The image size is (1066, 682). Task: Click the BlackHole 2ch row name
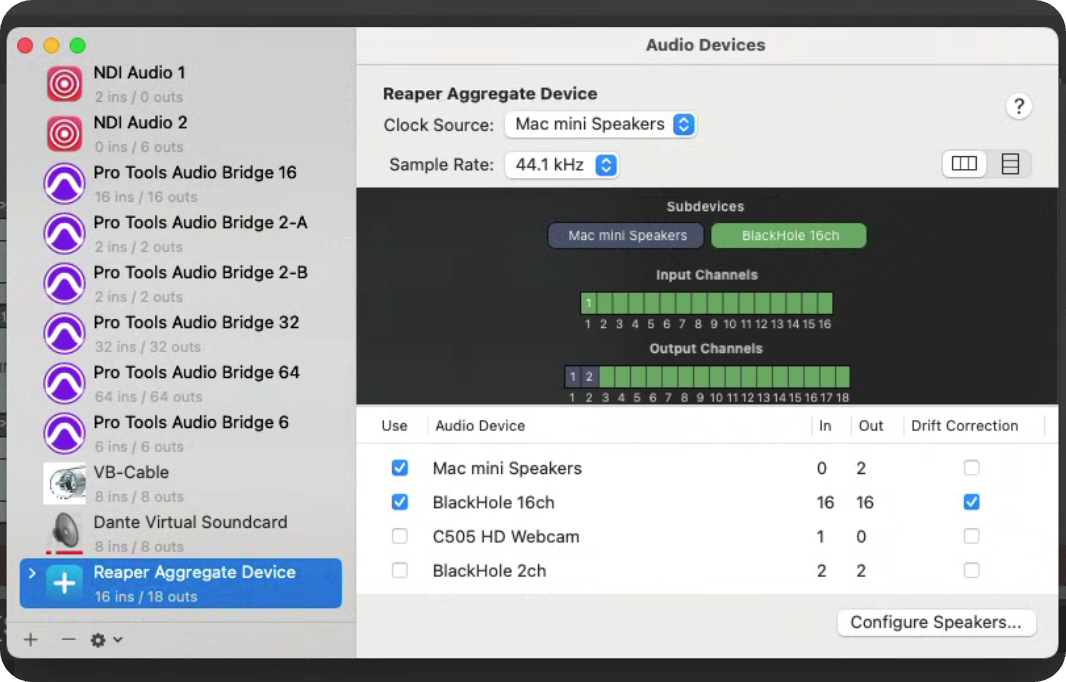pos(489,570)
